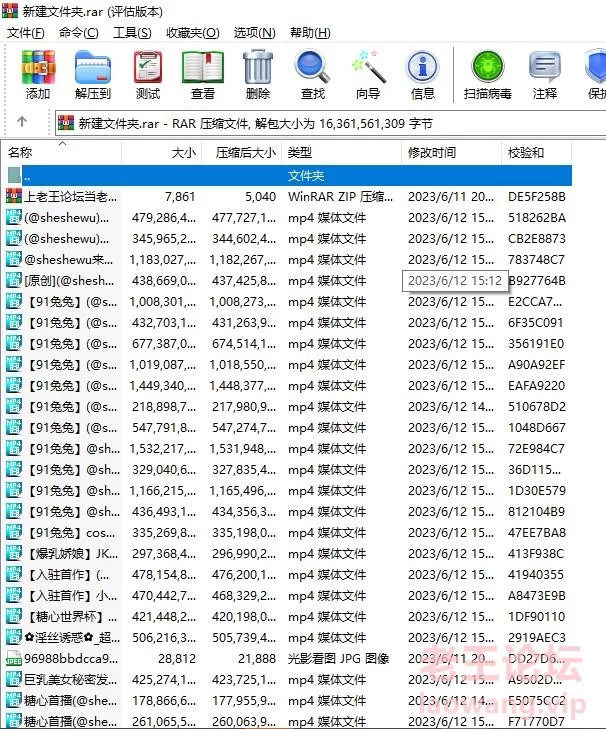Go up one level with the arrow
The image size is (606, 729).
pyautogui.click(x=22, y=122)
